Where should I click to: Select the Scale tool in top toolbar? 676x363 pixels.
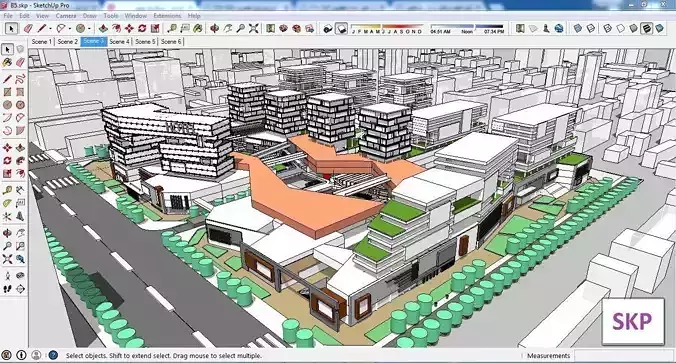[x=155, y=28]
